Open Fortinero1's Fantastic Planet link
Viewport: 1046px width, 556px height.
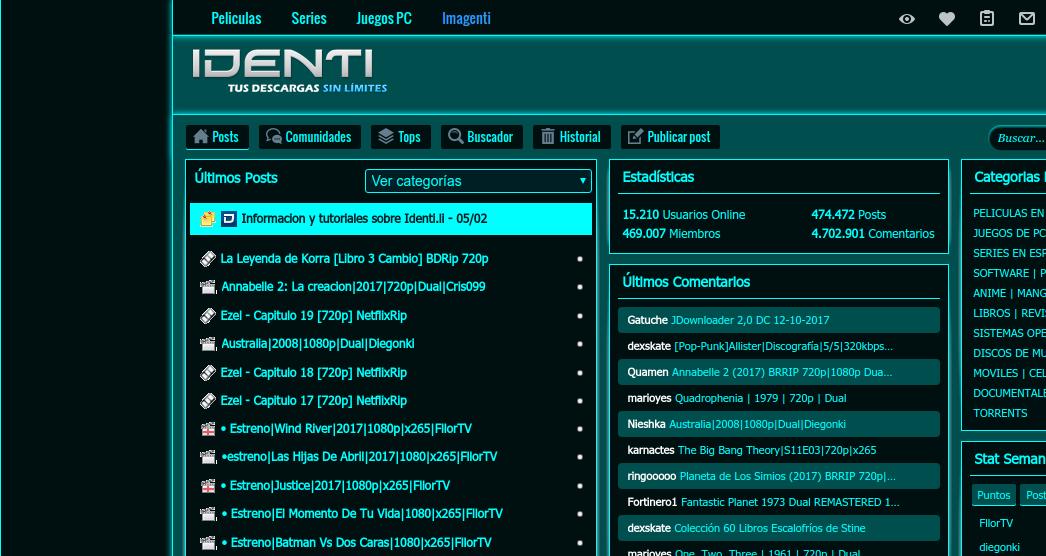tap(790, 502)
